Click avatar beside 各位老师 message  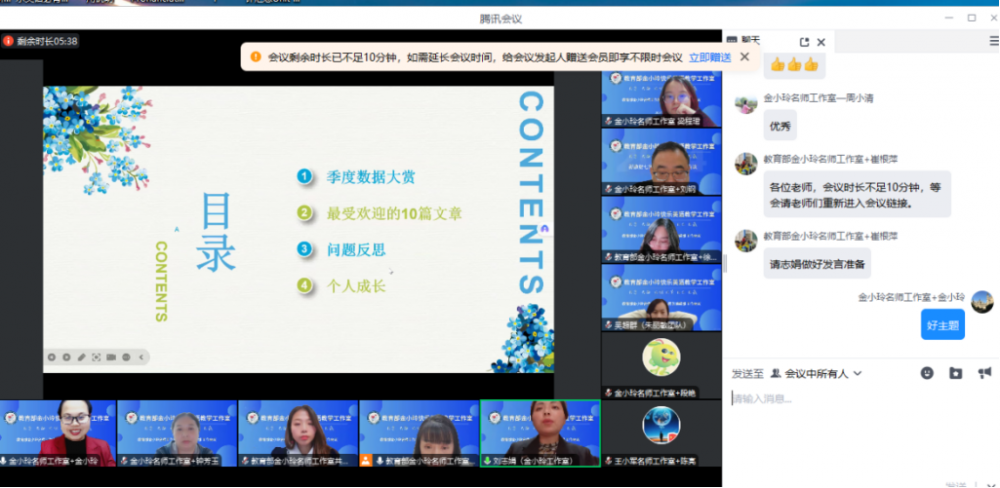(746, 163)
